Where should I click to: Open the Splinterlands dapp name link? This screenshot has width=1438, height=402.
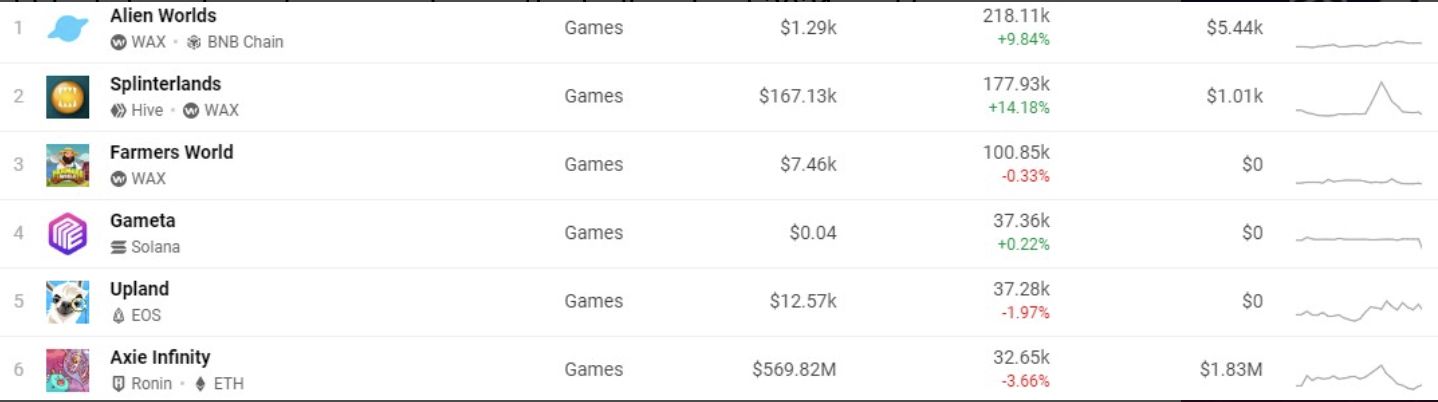(165, 84)
